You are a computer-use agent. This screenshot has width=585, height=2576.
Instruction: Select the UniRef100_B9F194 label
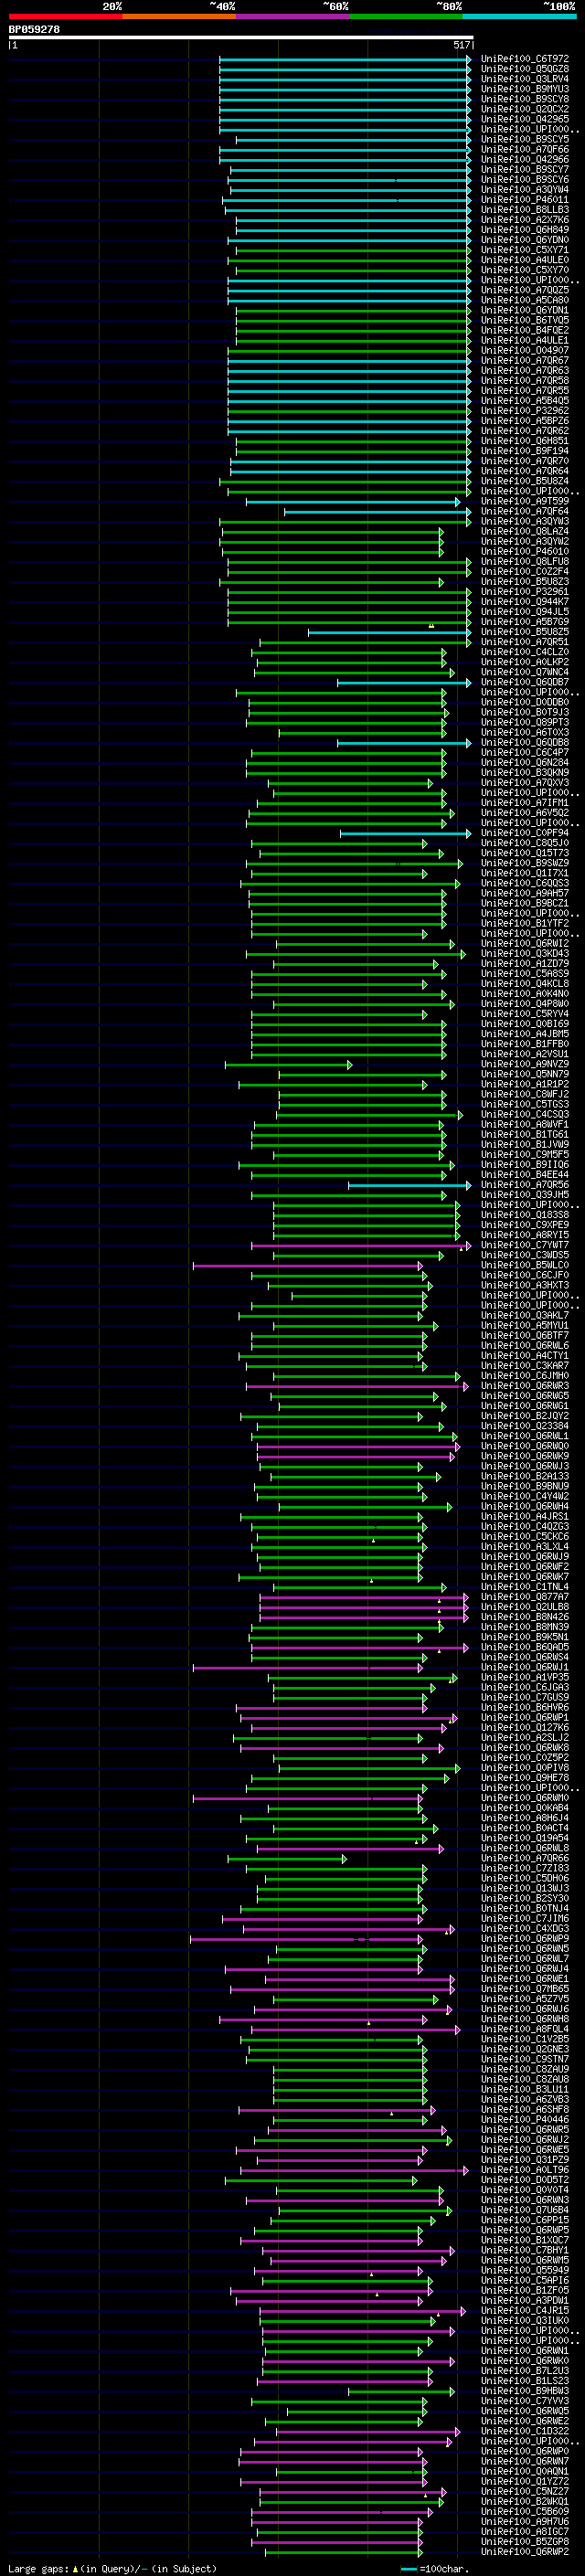pos(525,451)
